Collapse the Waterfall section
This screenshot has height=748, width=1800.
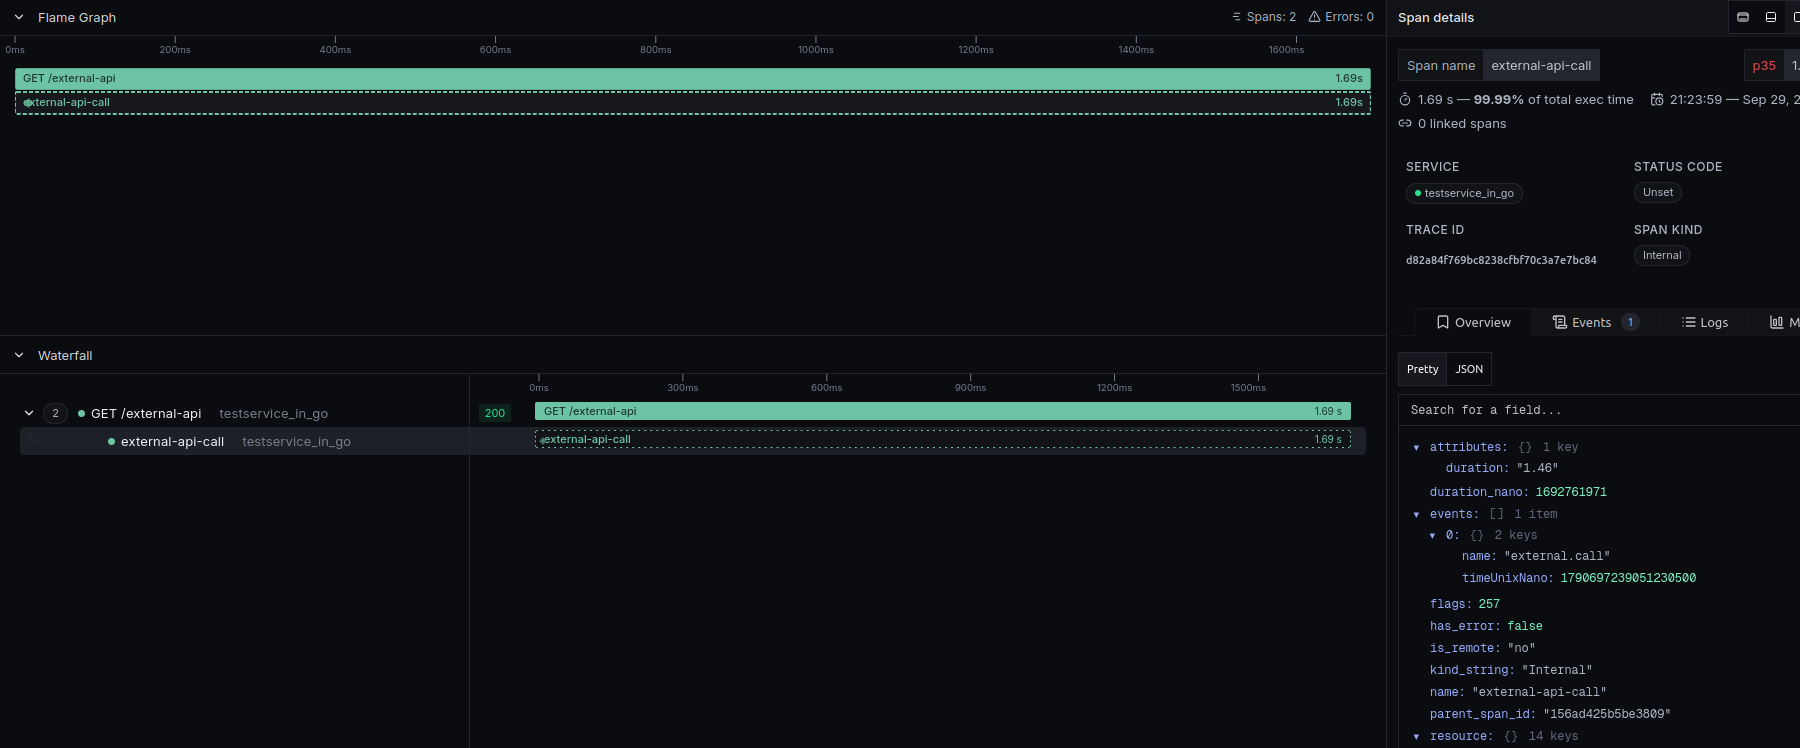tap(19, 355)
